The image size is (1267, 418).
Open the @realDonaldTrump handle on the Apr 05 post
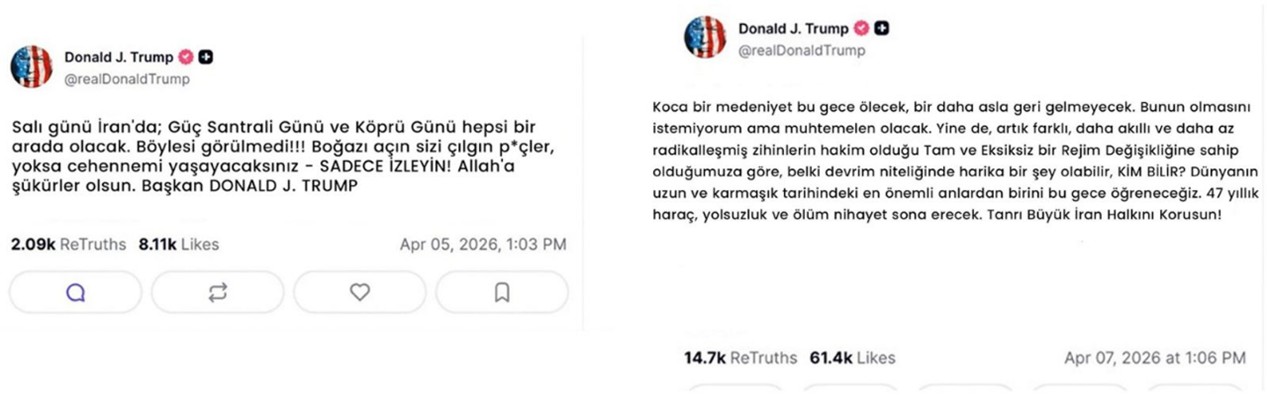[126, 79]
